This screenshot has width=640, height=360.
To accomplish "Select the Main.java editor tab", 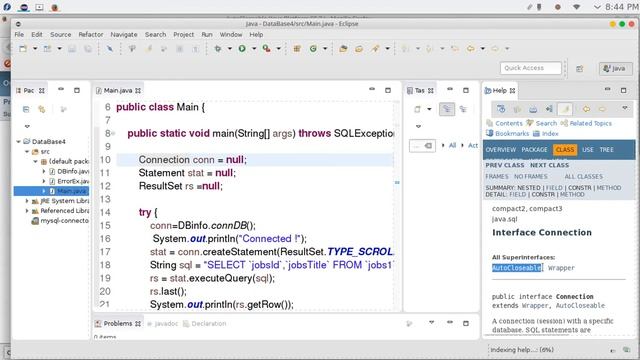I will tap(118, 90).
